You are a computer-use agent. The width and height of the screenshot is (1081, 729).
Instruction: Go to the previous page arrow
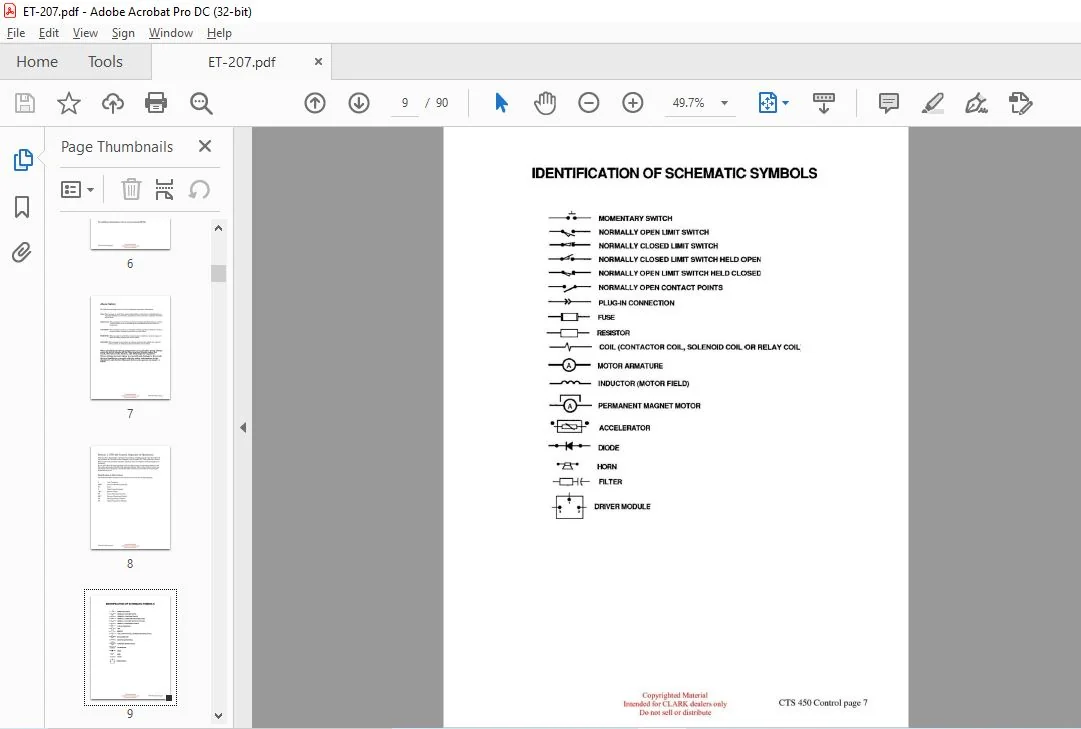(x=315, y=103)
